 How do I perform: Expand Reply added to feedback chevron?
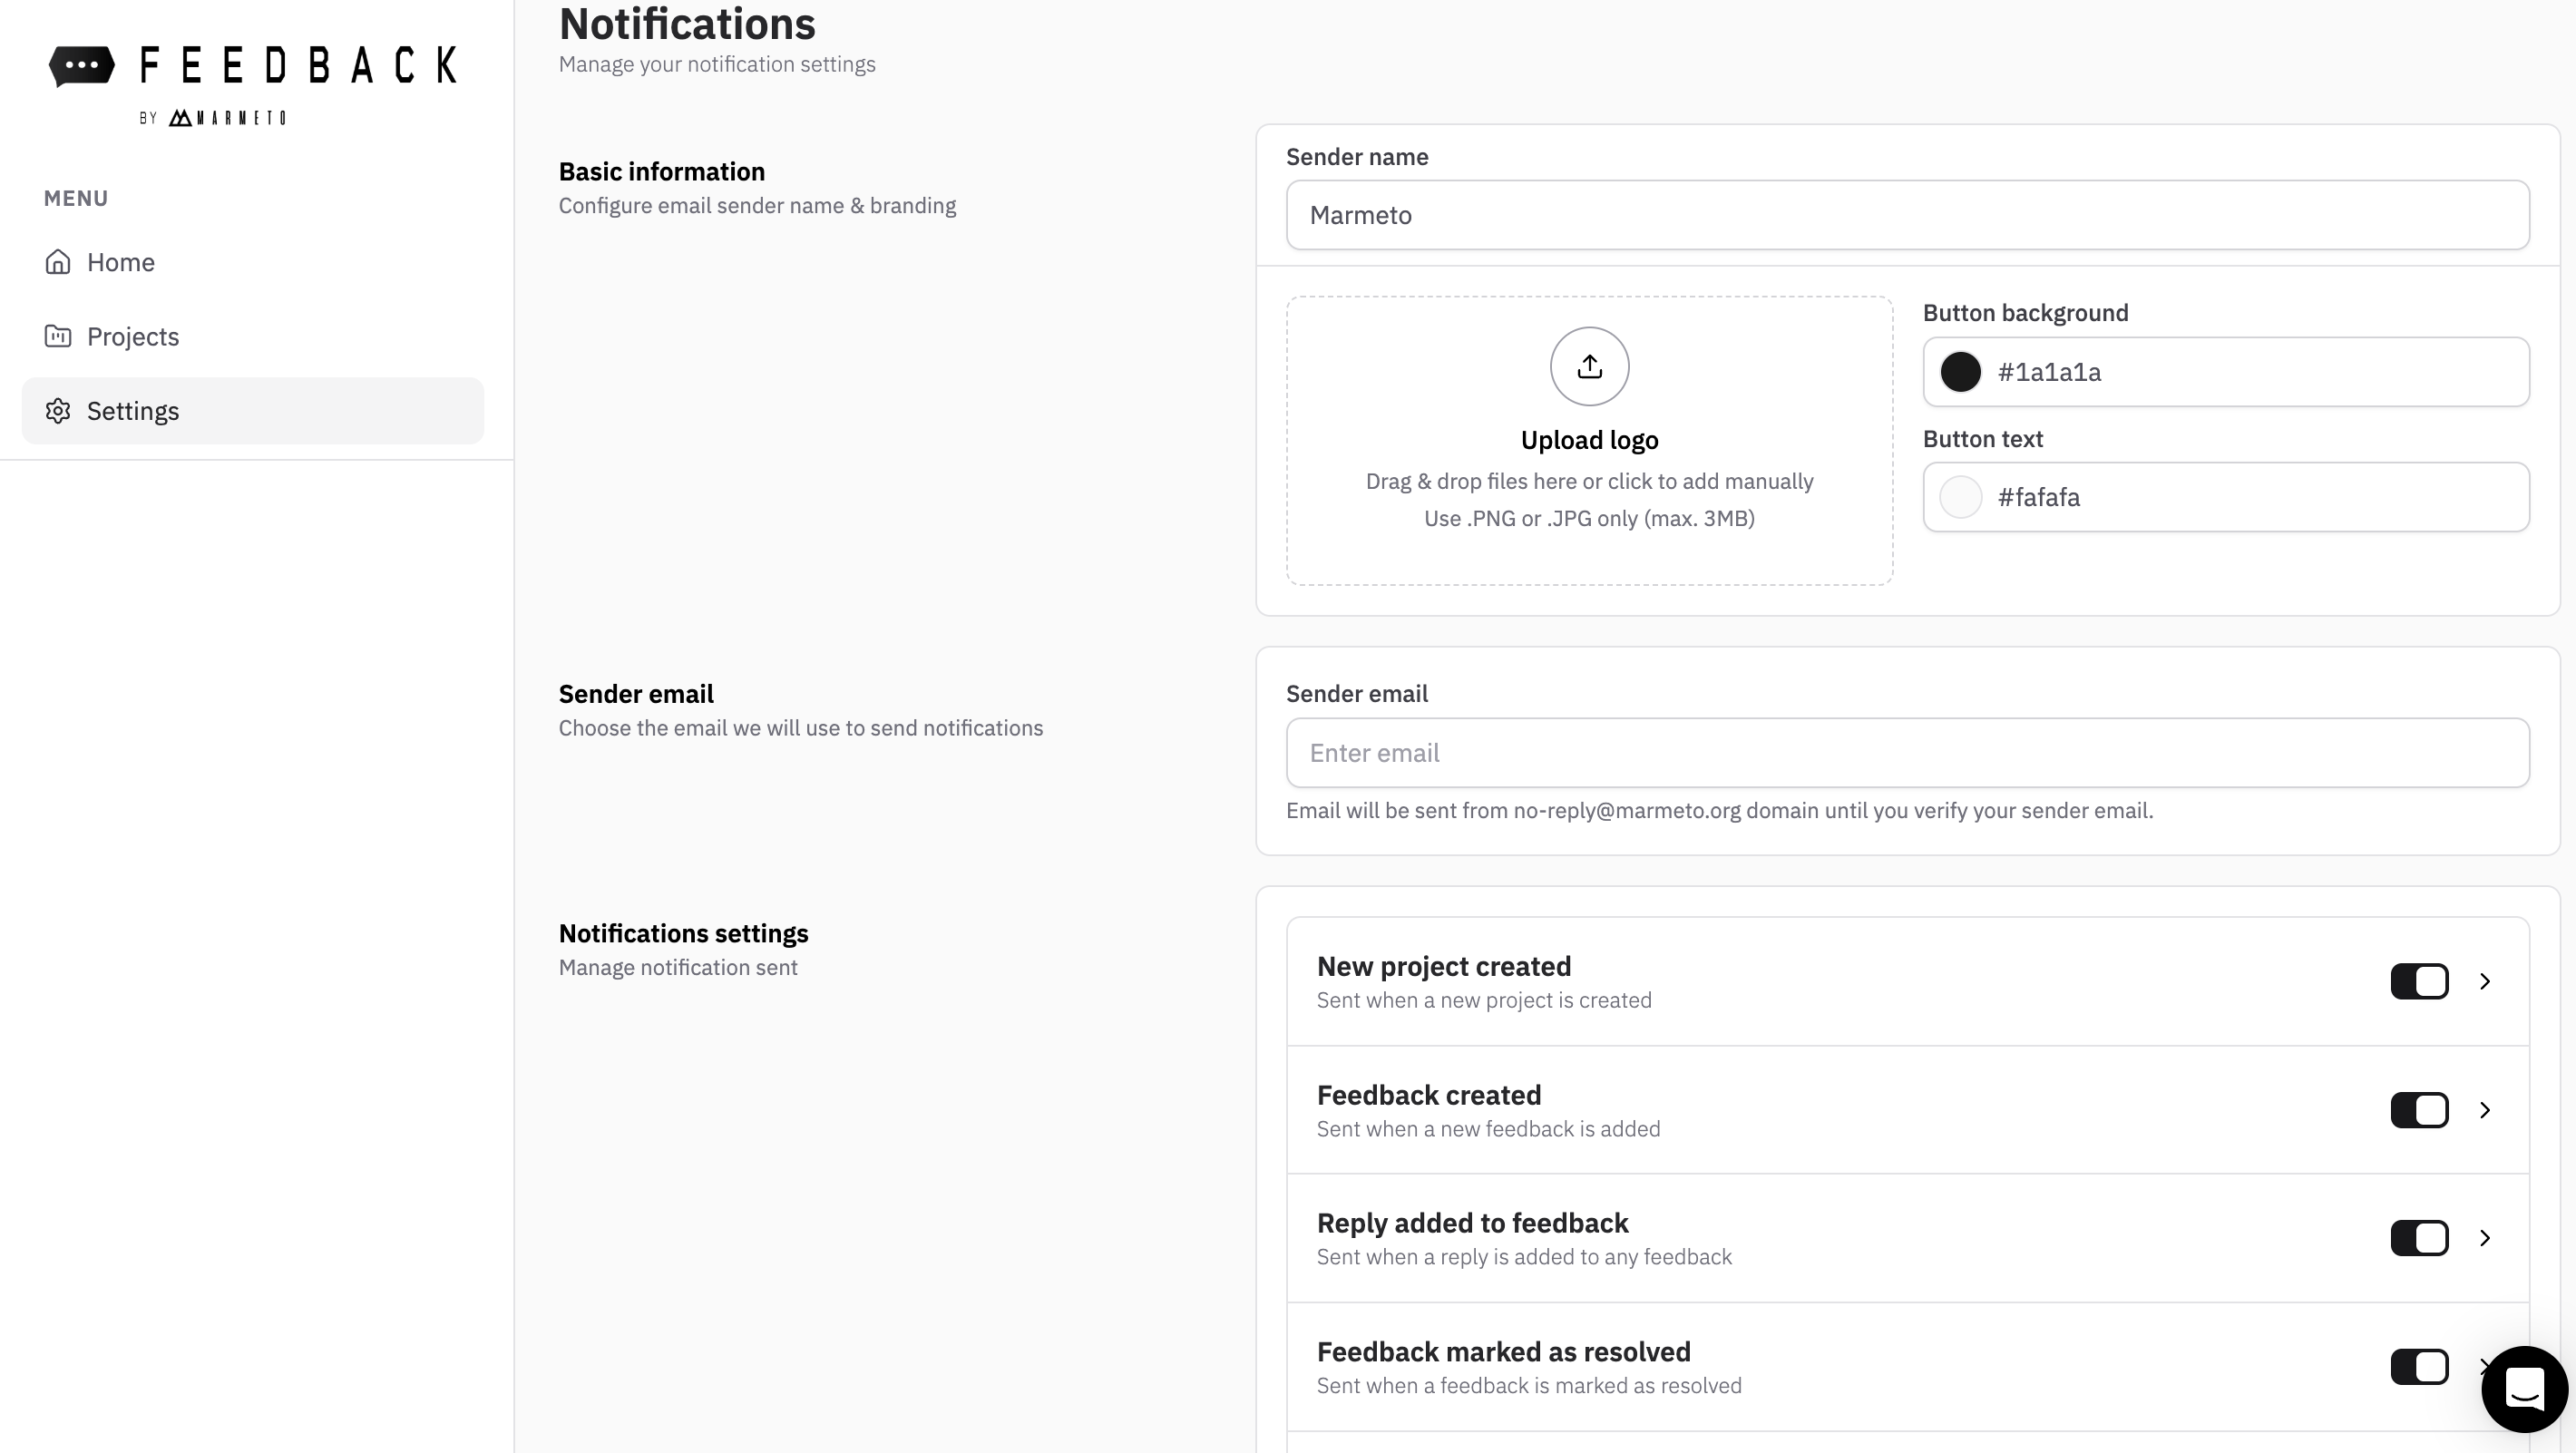[x=2485, y=1238]
